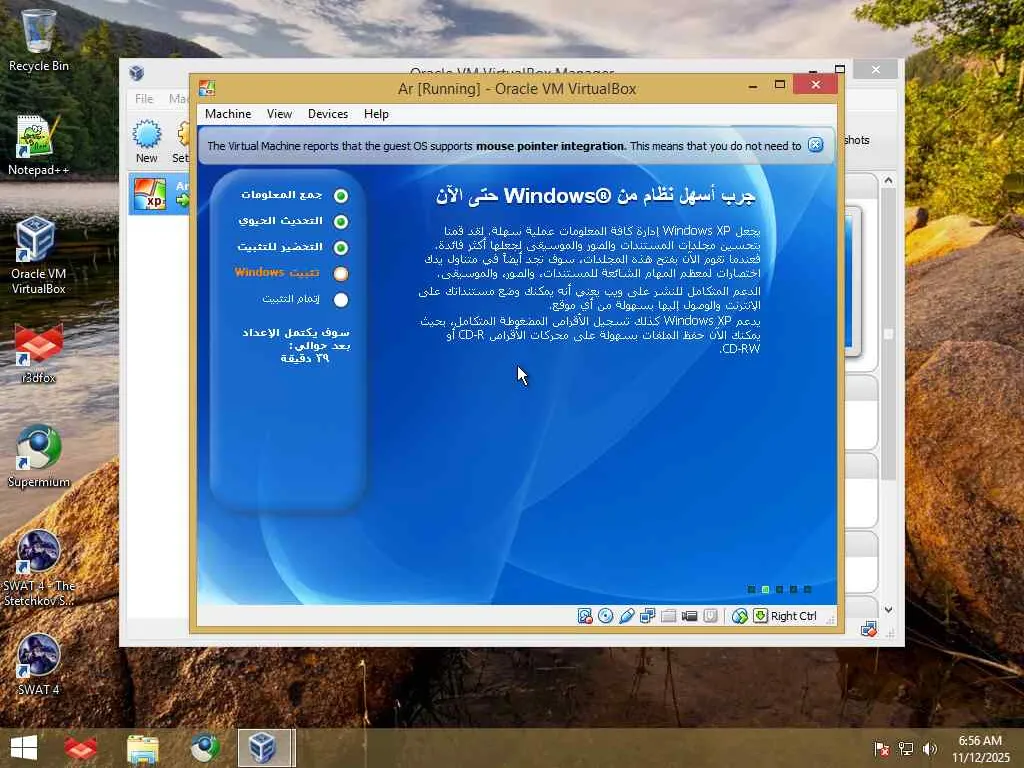Viewport: 1024px width, 768px height.
Task: Open the View menu
Action: pos(279,114)
